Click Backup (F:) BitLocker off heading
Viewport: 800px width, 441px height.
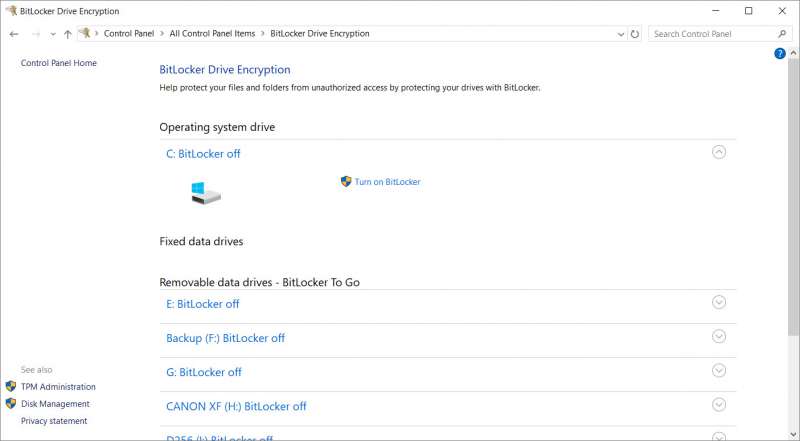coord(226,338)
